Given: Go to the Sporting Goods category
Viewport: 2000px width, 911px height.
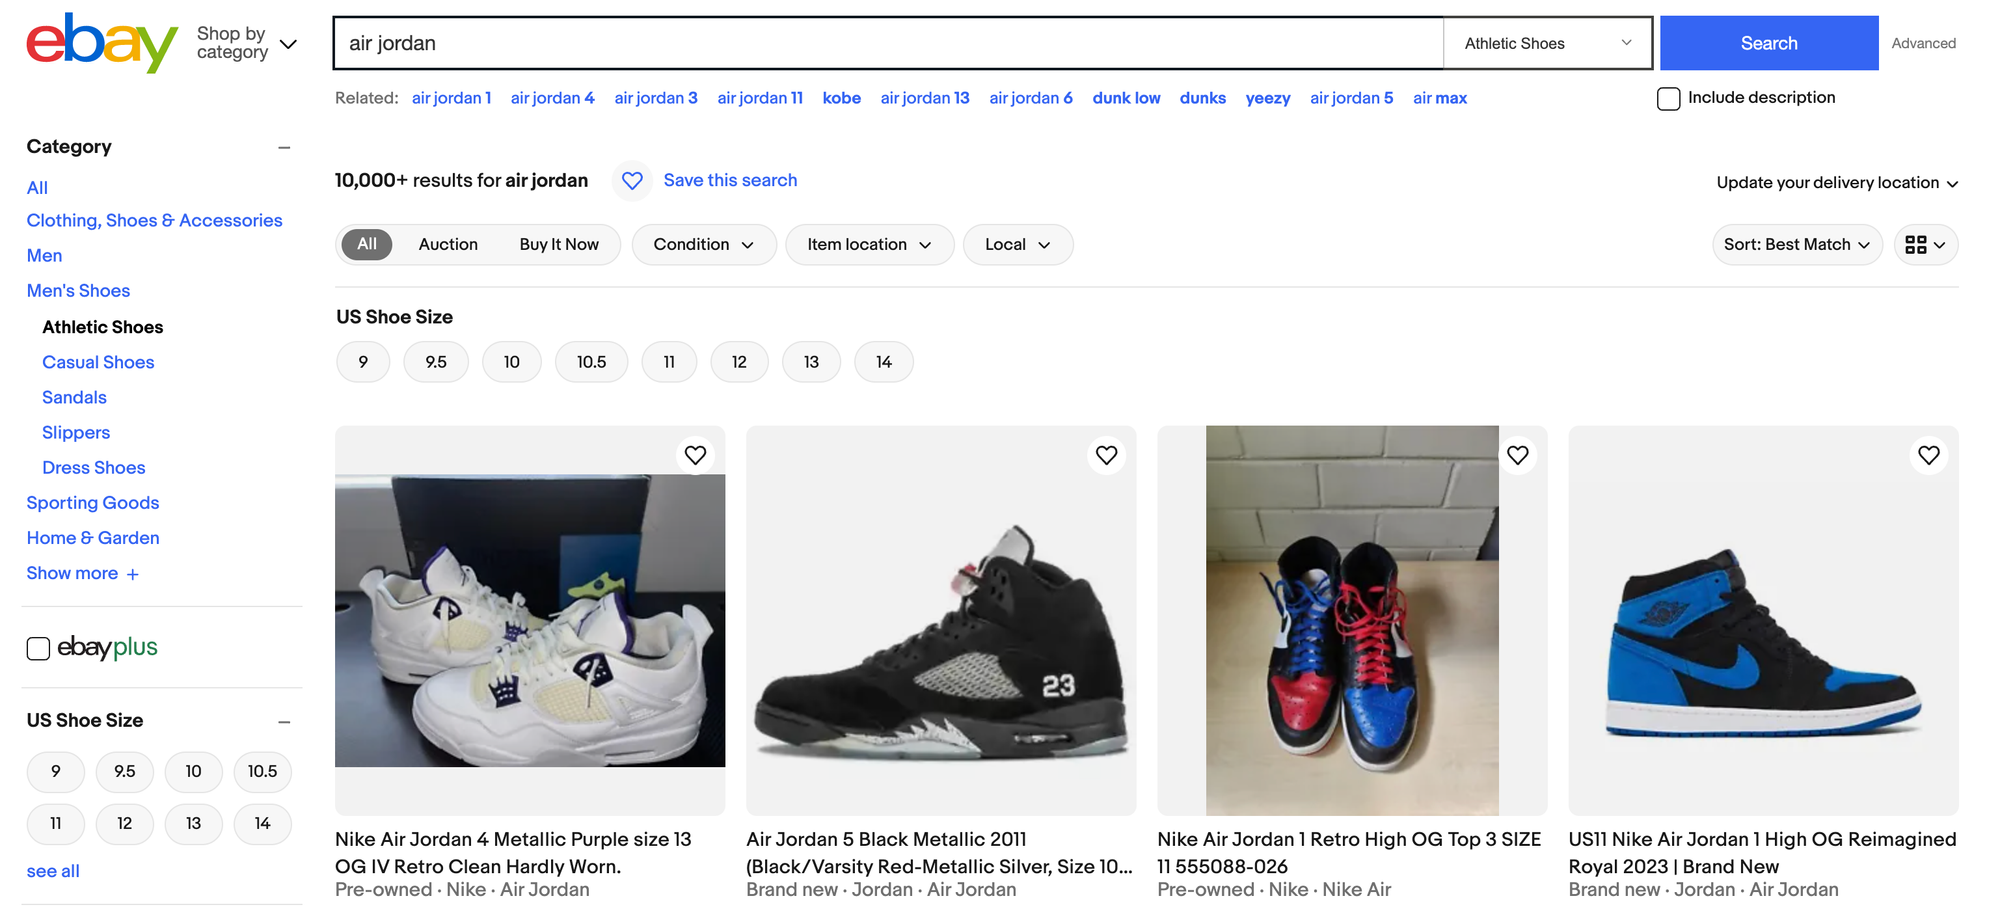Looking at the screenshot, I should (x=93, y=503).
